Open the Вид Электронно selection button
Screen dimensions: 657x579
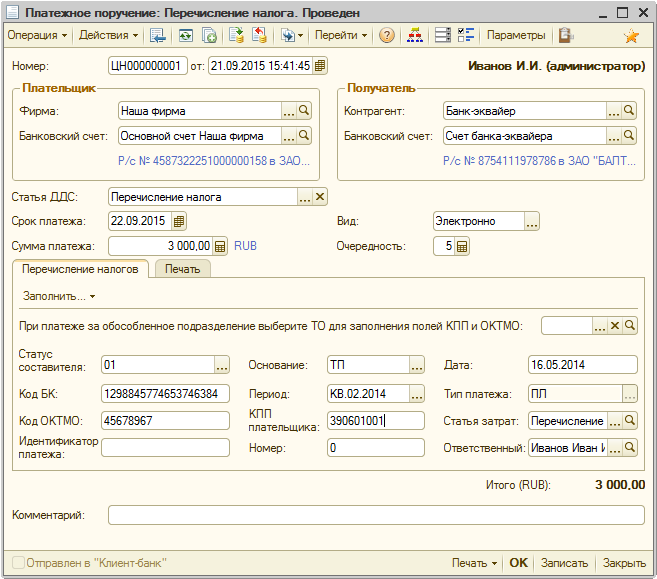coord(532,221)
